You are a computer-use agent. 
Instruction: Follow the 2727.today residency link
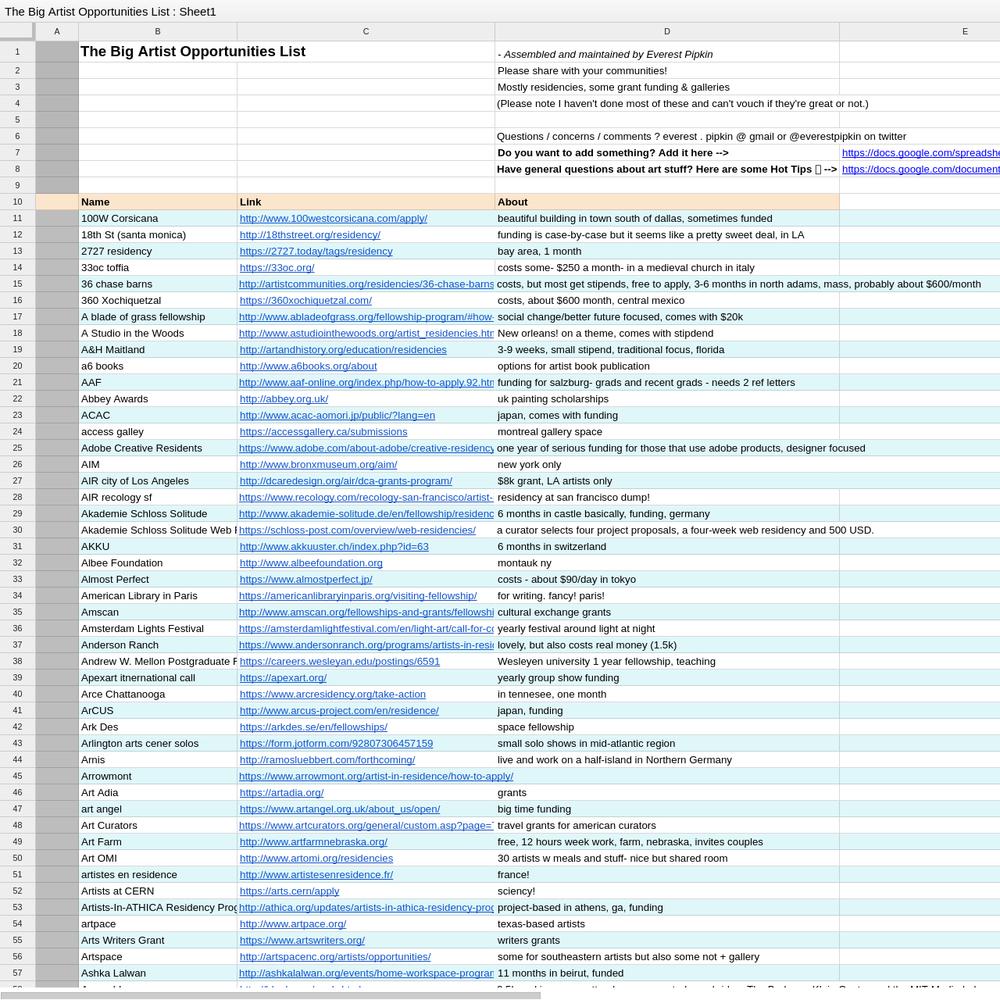(316, 251)
